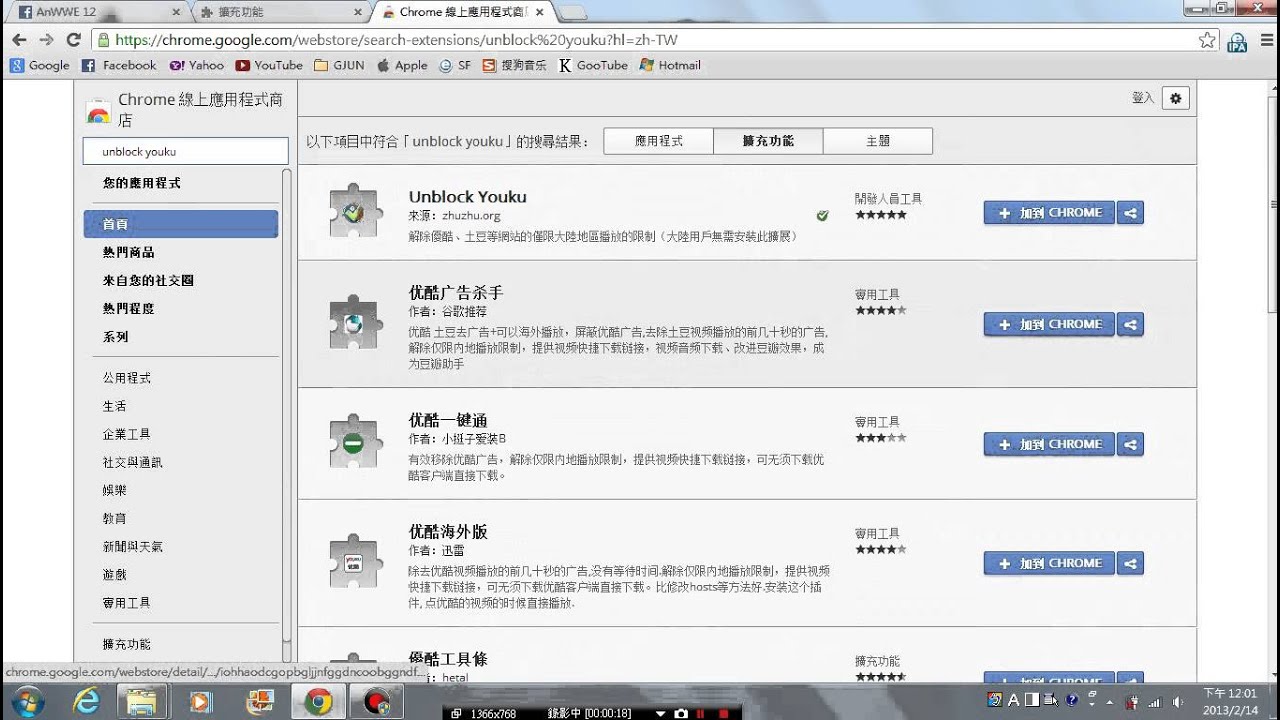Browse the 社交與通訊 category
This screenshot has width=1280, height=720.
(x=132, y=462)
